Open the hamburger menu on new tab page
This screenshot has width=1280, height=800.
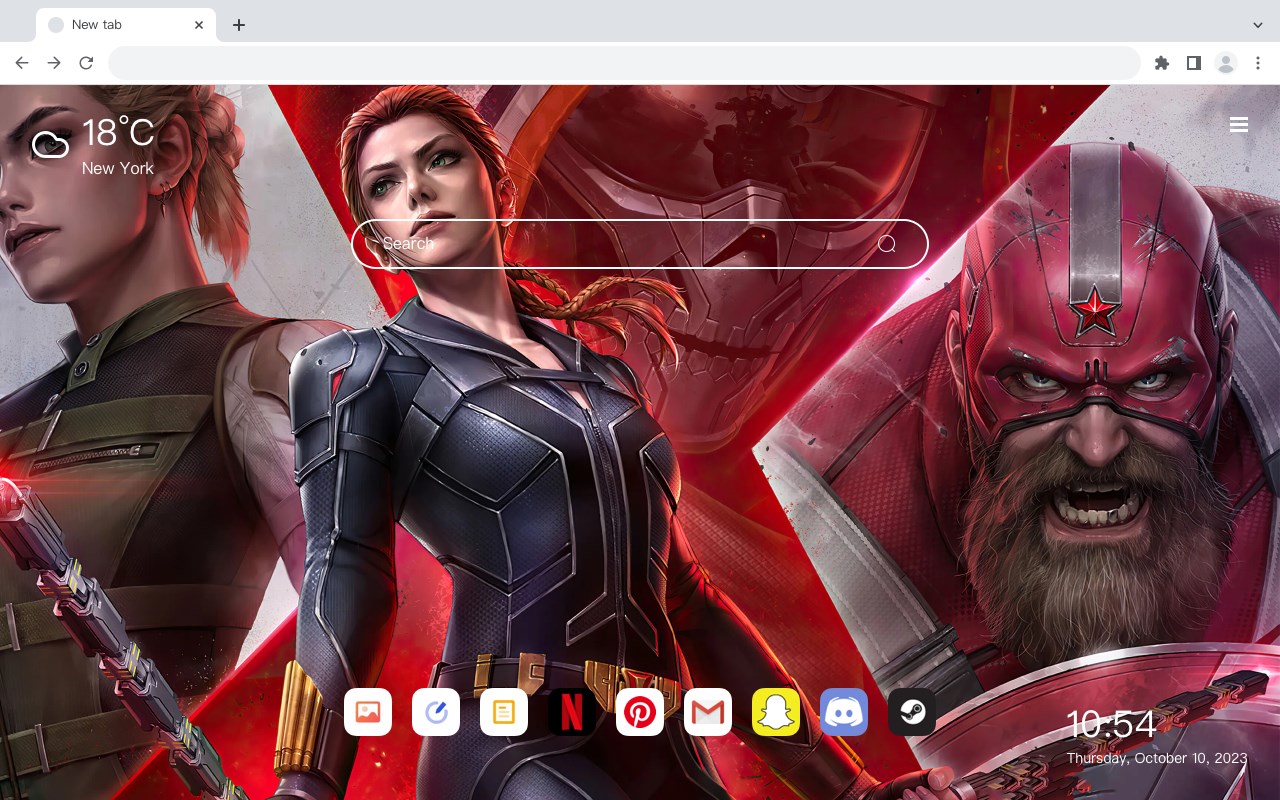tap(1239, 125)
